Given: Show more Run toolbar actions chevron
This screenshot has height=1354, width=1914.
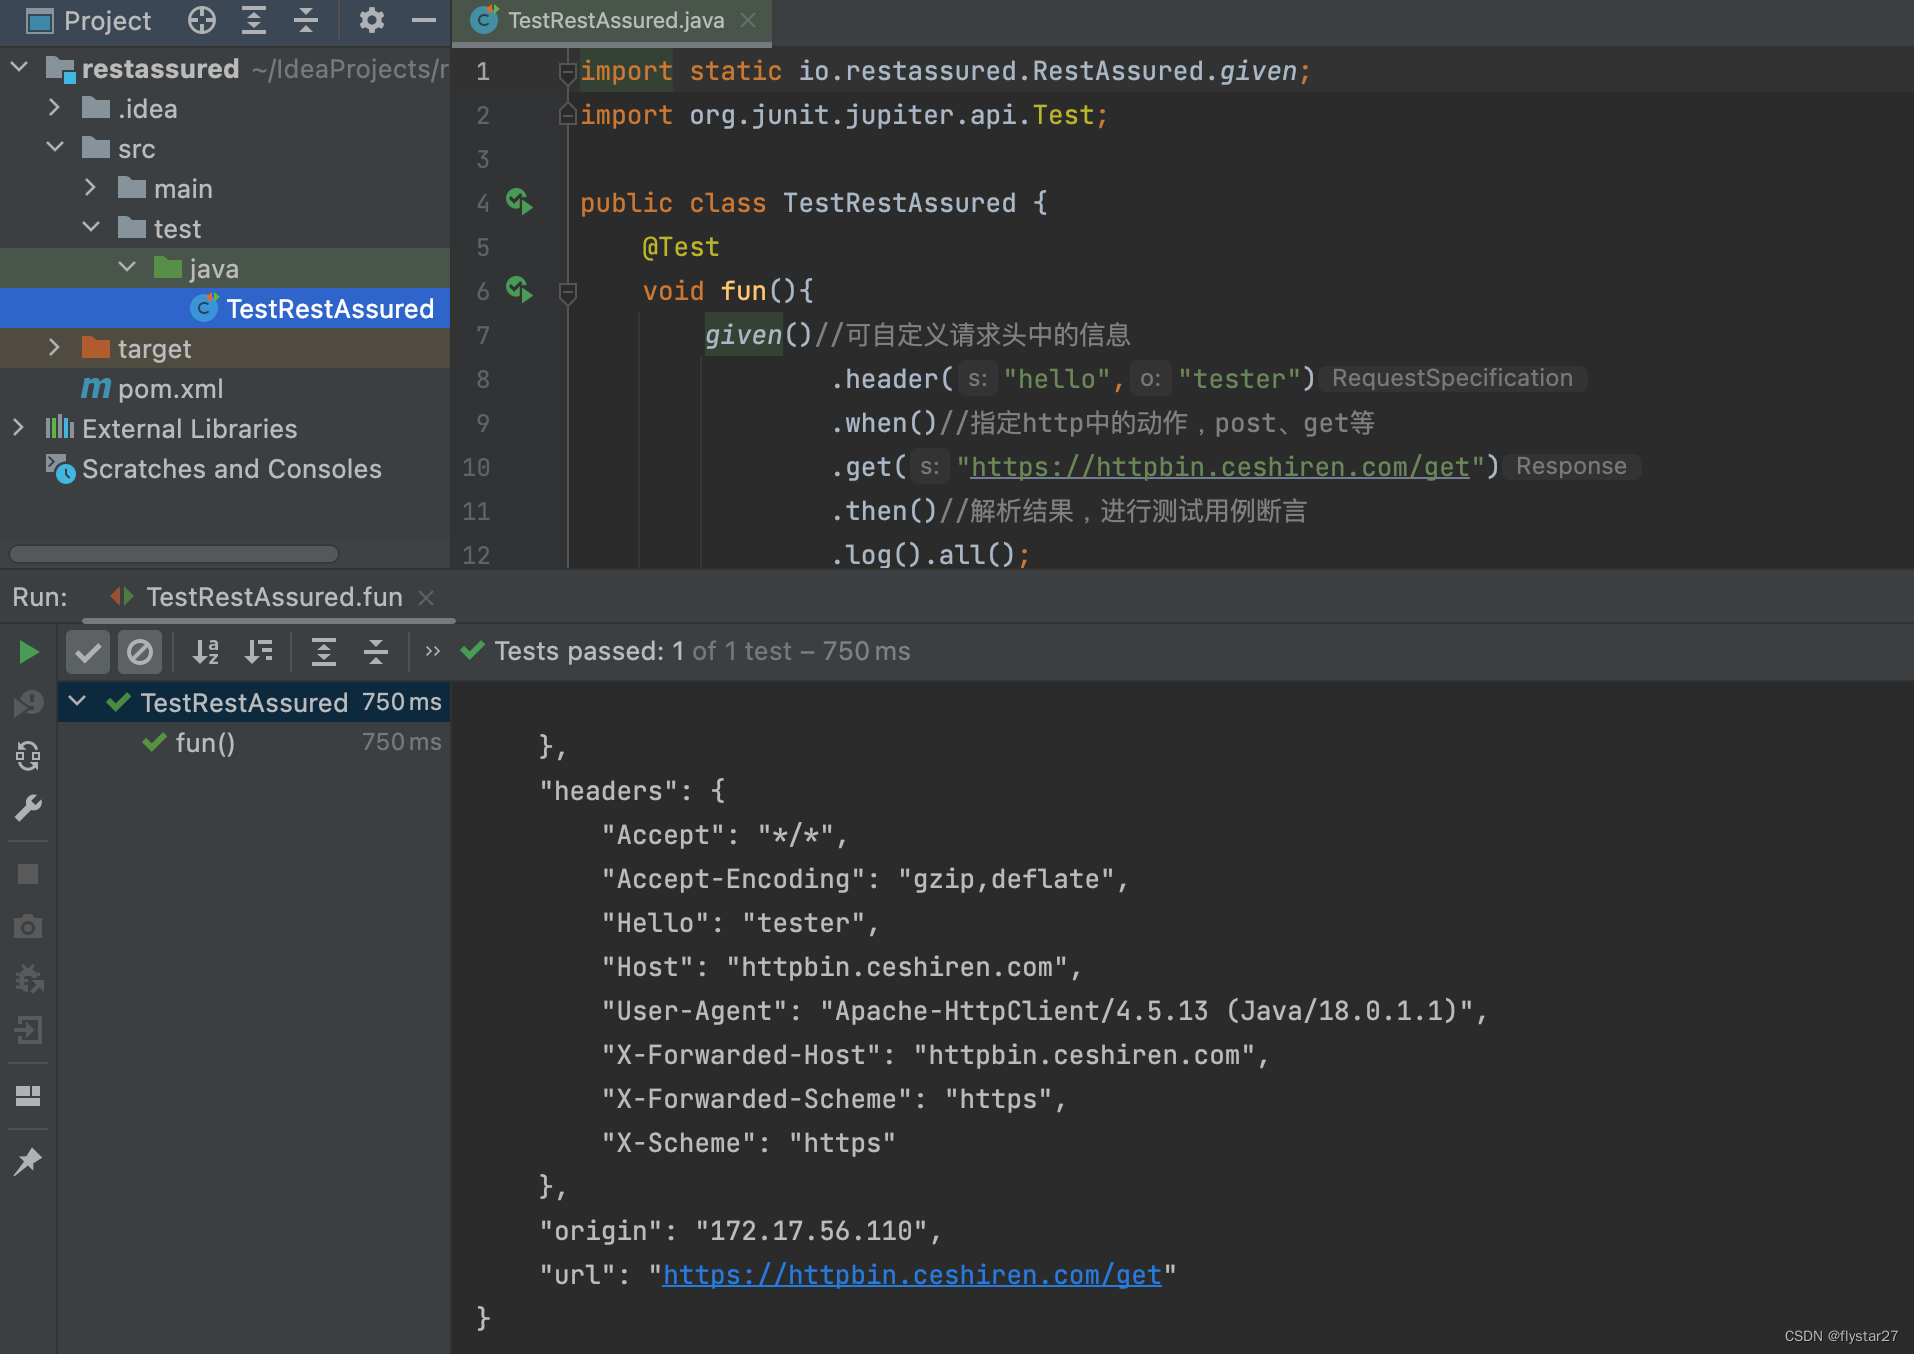Looking at the screenshot, I should [x=433, y=651].
